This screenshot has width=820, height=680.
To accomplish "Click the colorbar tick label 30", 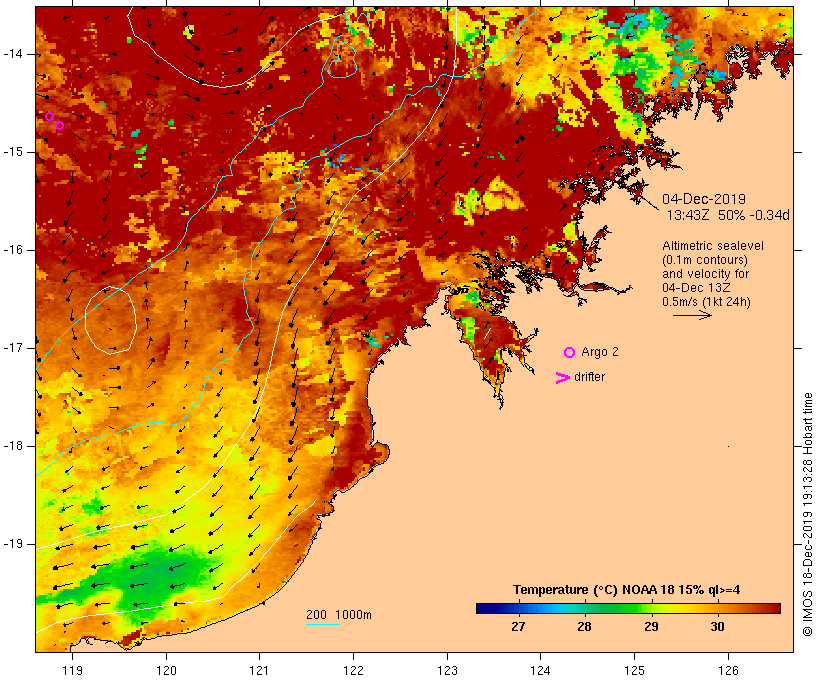I will coord(718,627).
